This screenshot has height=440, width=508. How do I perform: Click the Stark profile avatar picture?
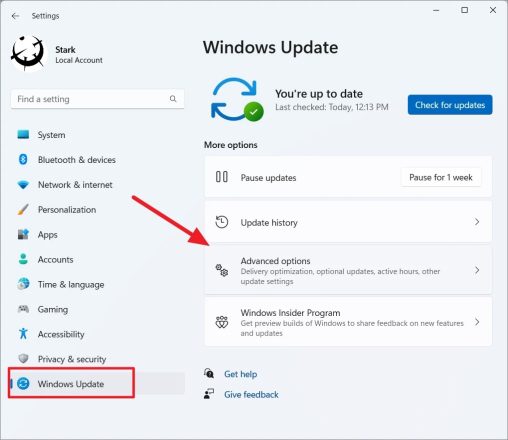[x=28, y=53]
